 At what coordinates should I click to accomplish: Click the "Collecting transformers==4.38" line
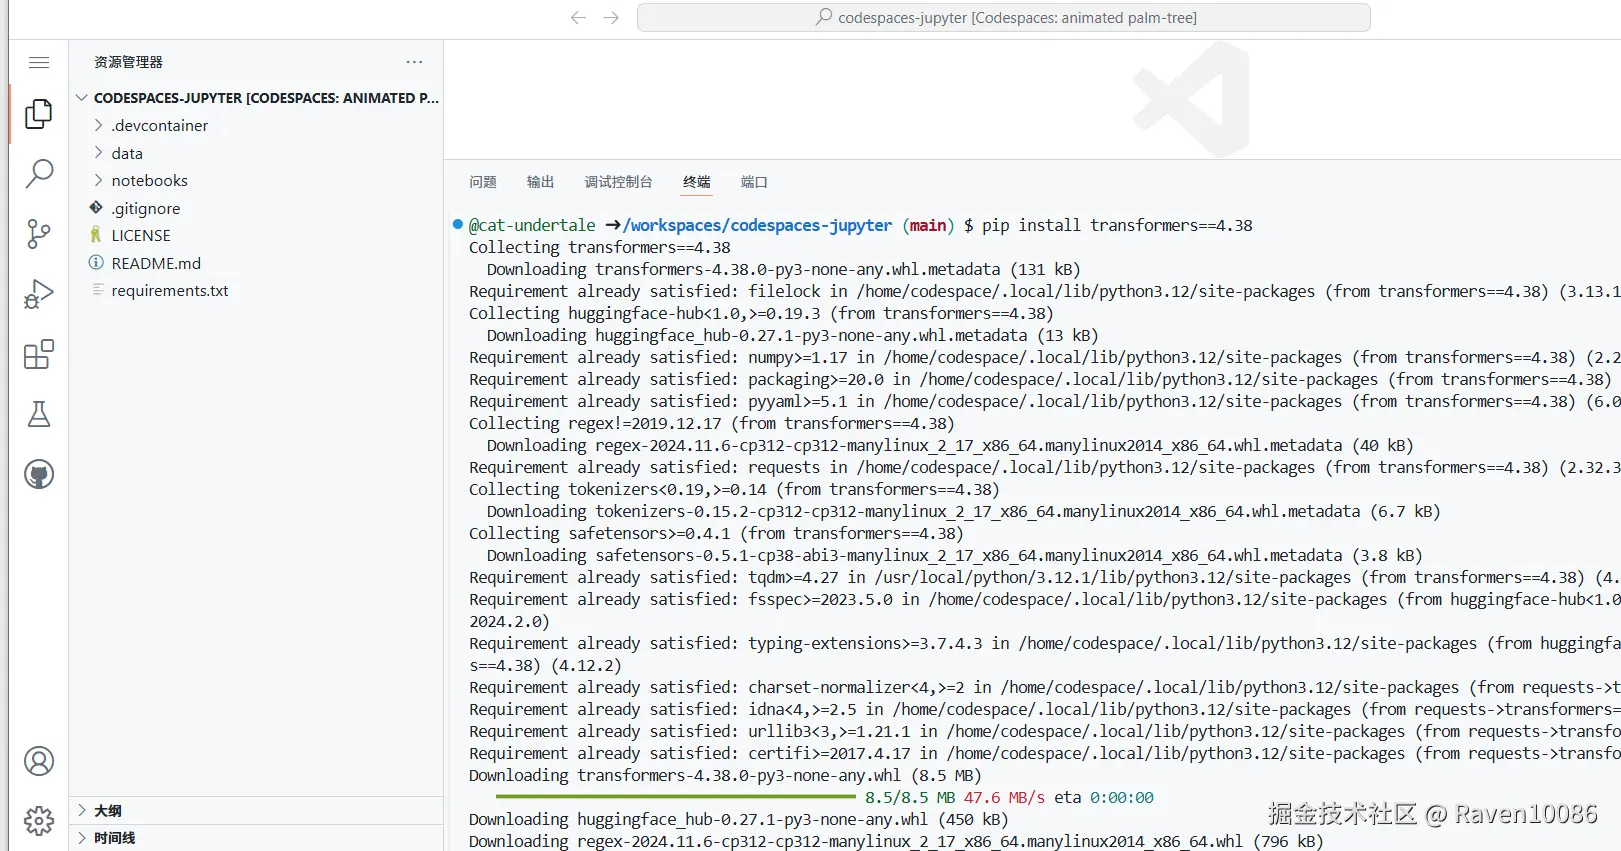600,247
